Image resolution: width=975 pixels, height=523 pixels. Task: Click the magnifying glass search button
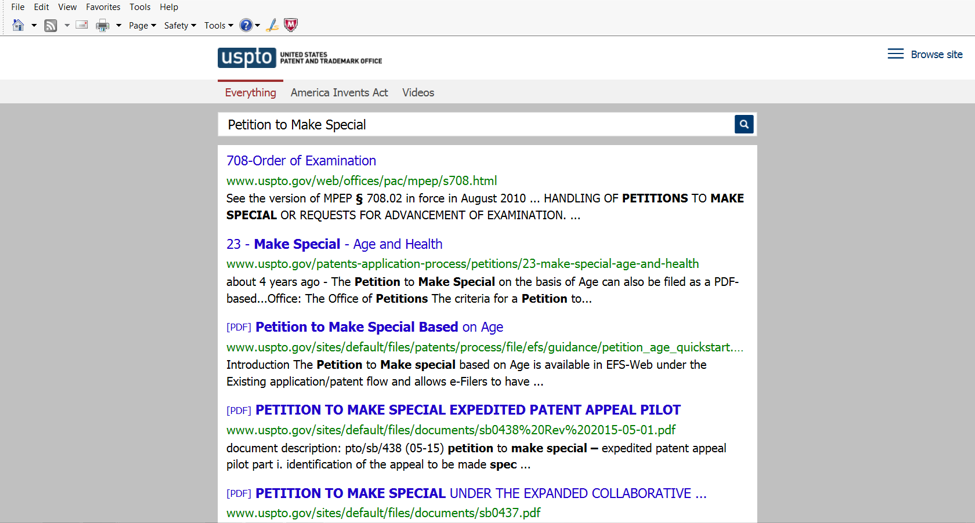744,124
